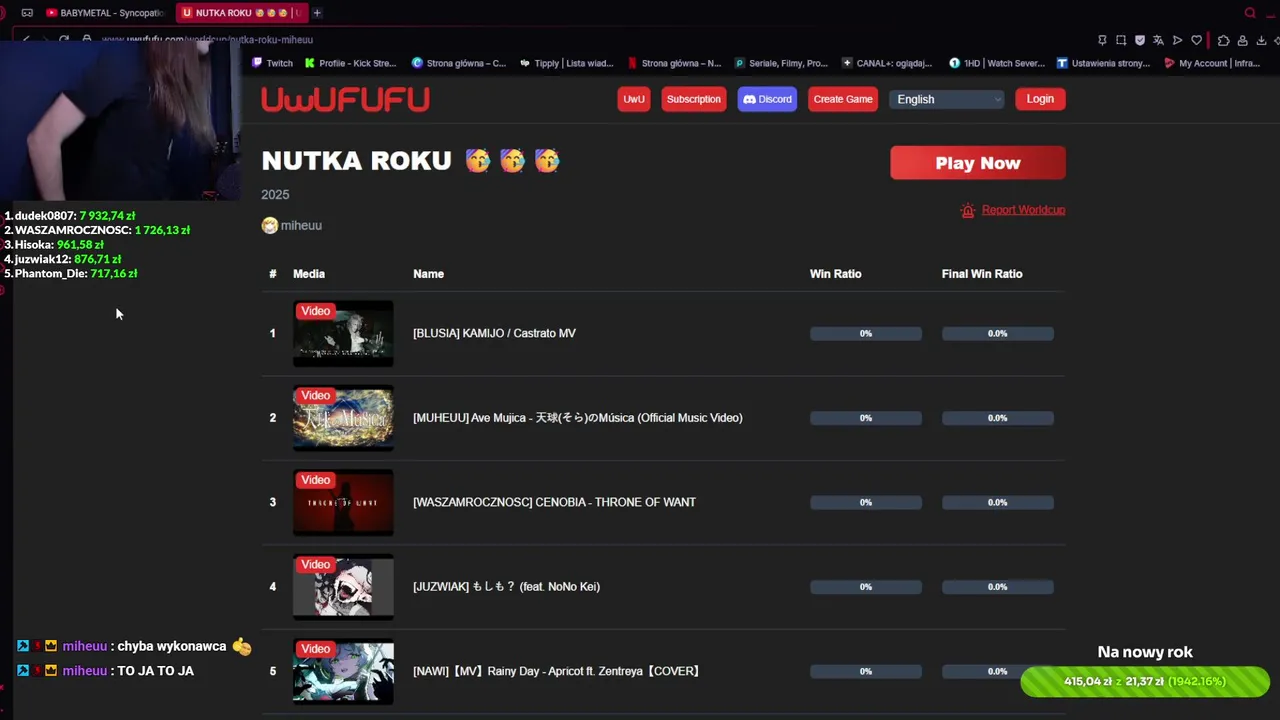1280x720 pixels.
Task: Click the Hisoka 961,58 zł leaderboard entry
Action: click(54, 245)
